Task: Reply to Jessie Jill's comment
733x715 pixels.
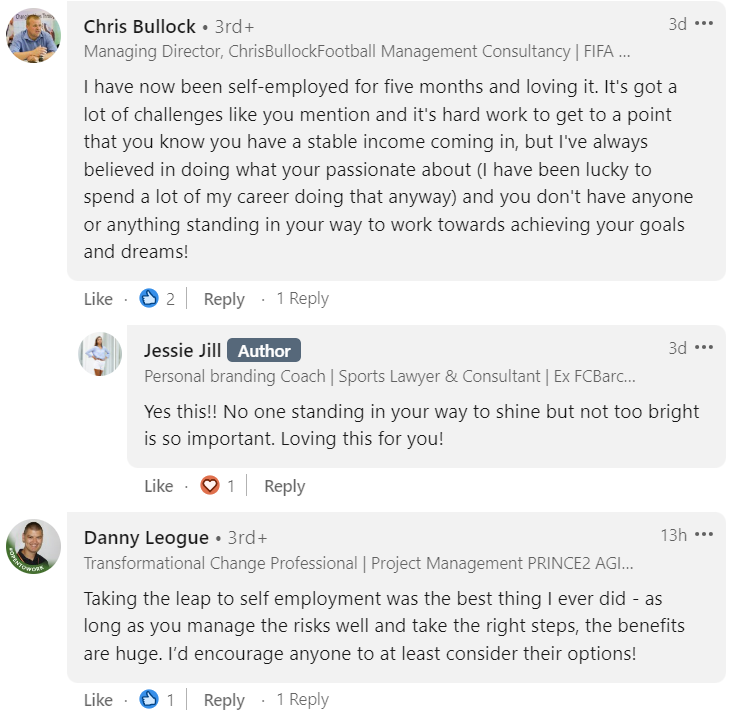Action: [284, 486]
